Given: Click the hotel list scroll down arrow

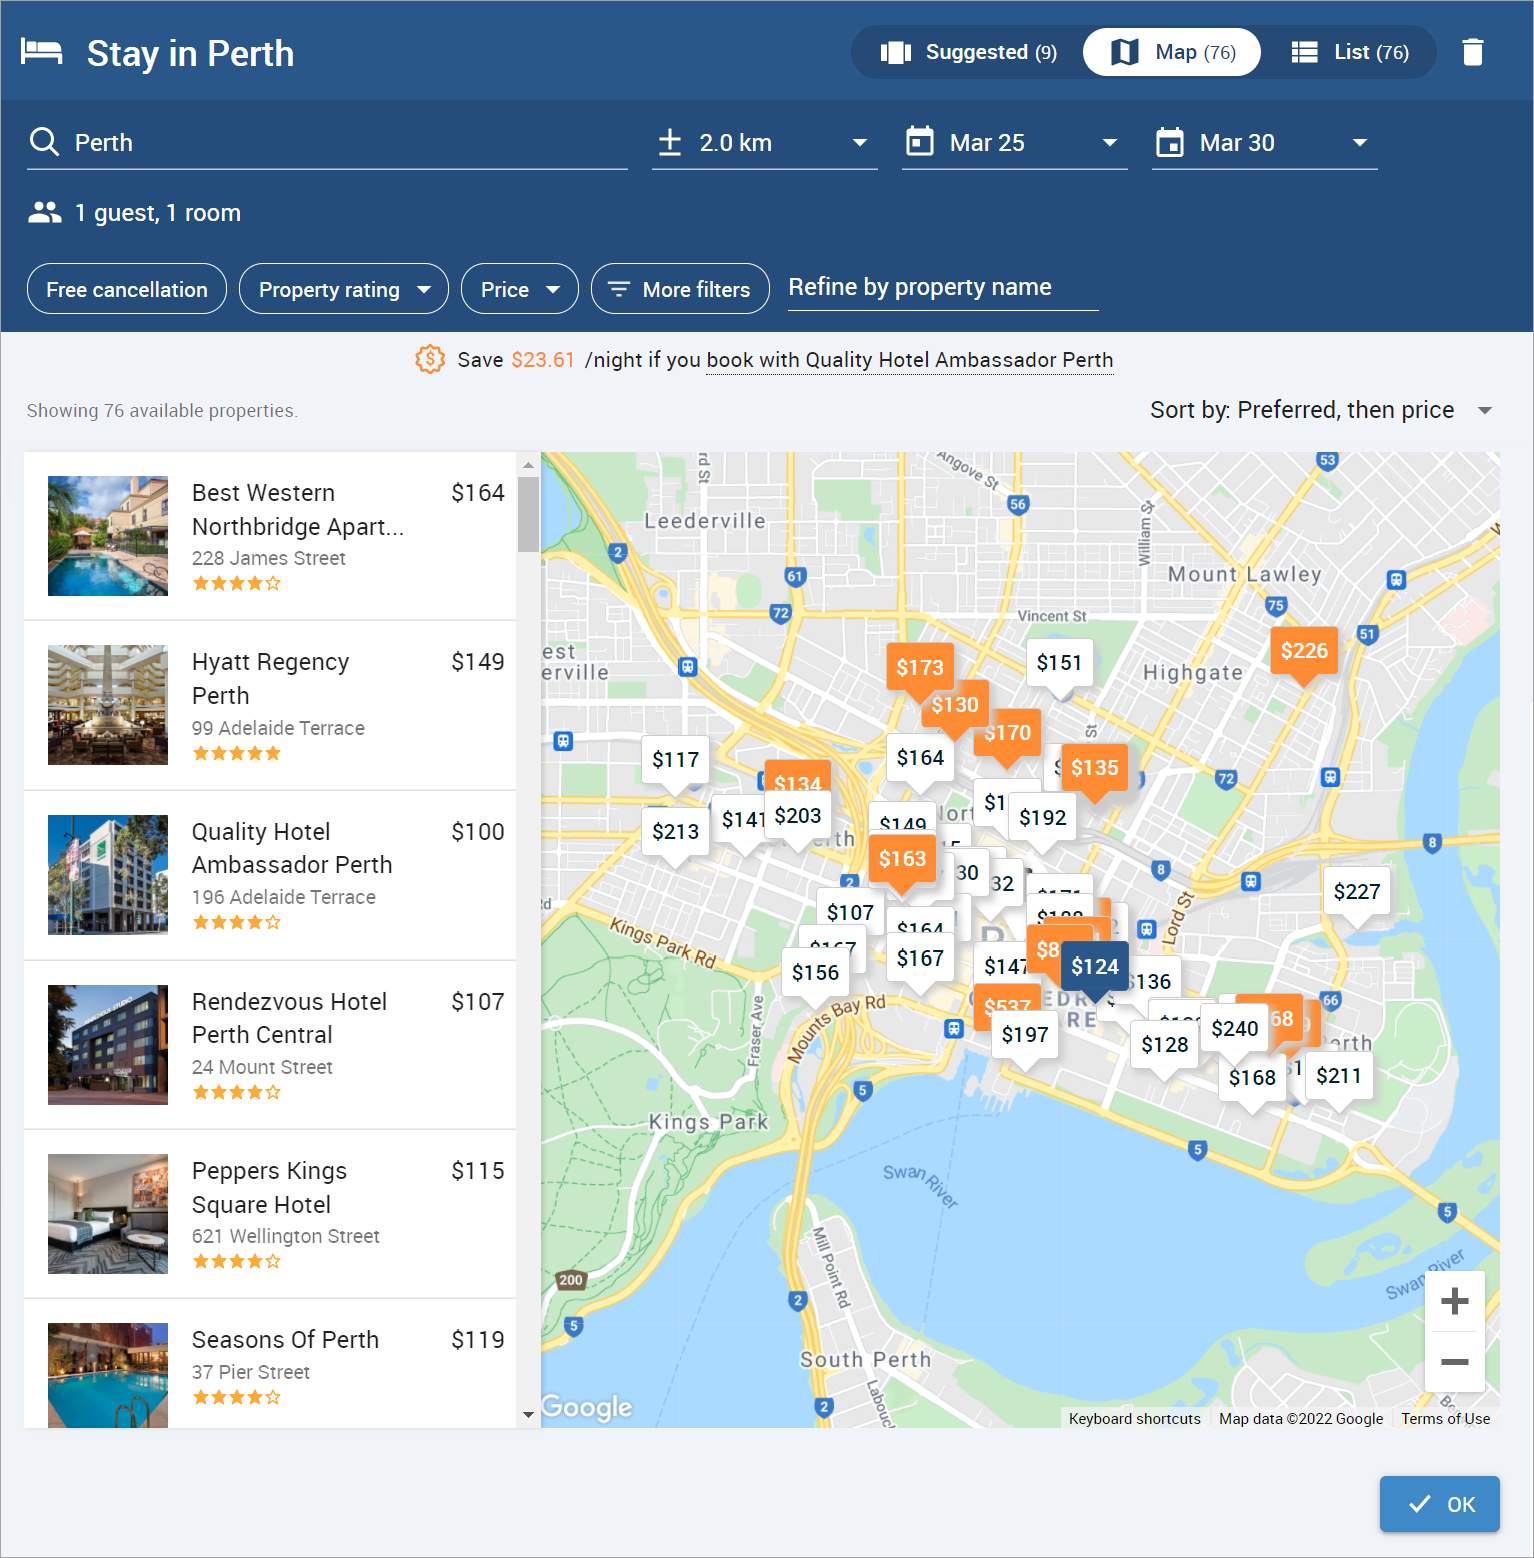Looking at the screenshot, I should (x=528, y=1415).
